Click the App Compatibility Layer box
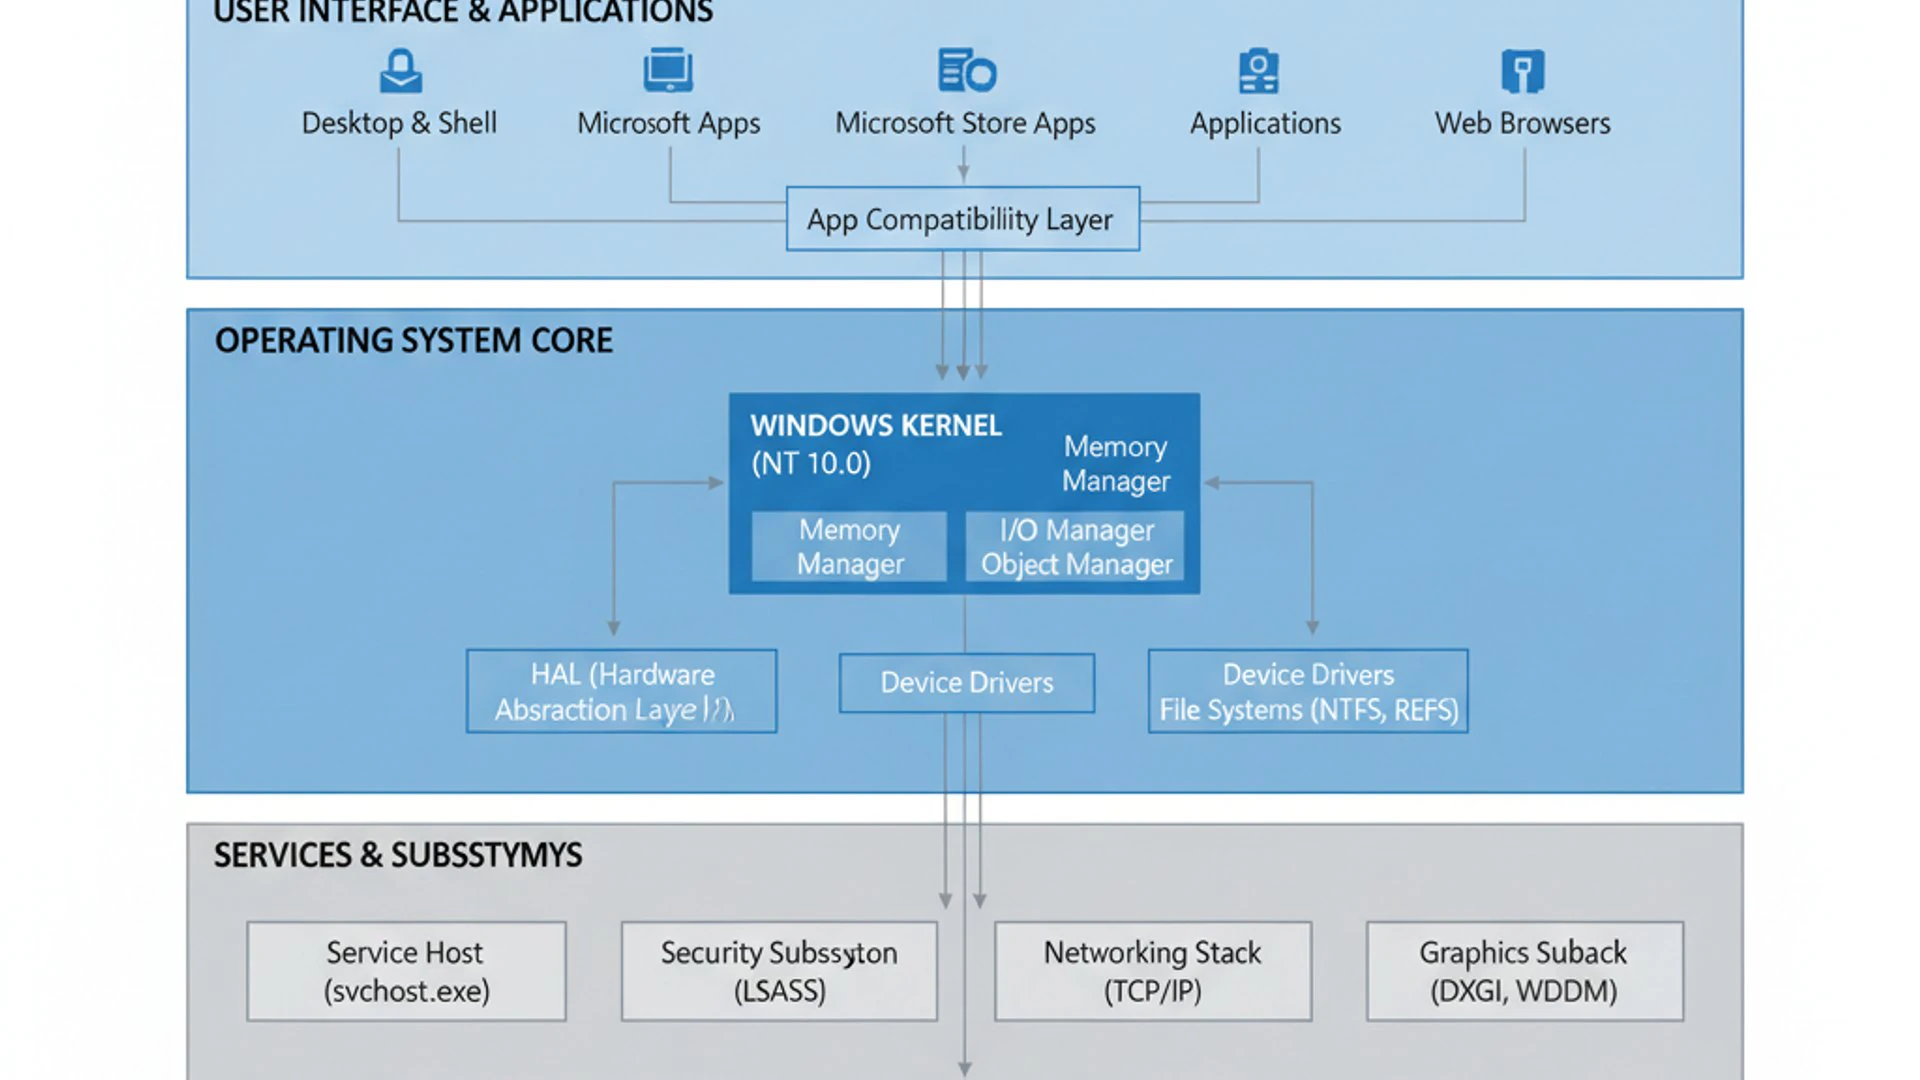Image resolution: width=1920 pixels, height=1080 pixels. point(963,219)
